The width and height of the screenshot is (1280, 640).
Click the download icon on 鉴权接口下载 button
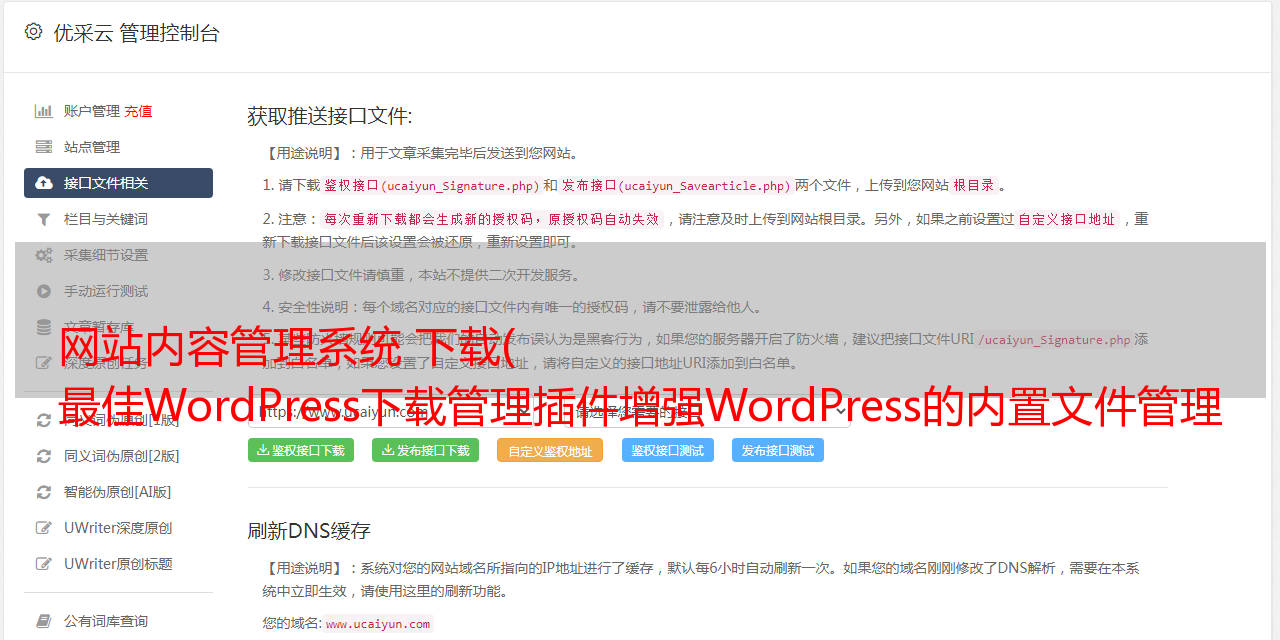263,450
